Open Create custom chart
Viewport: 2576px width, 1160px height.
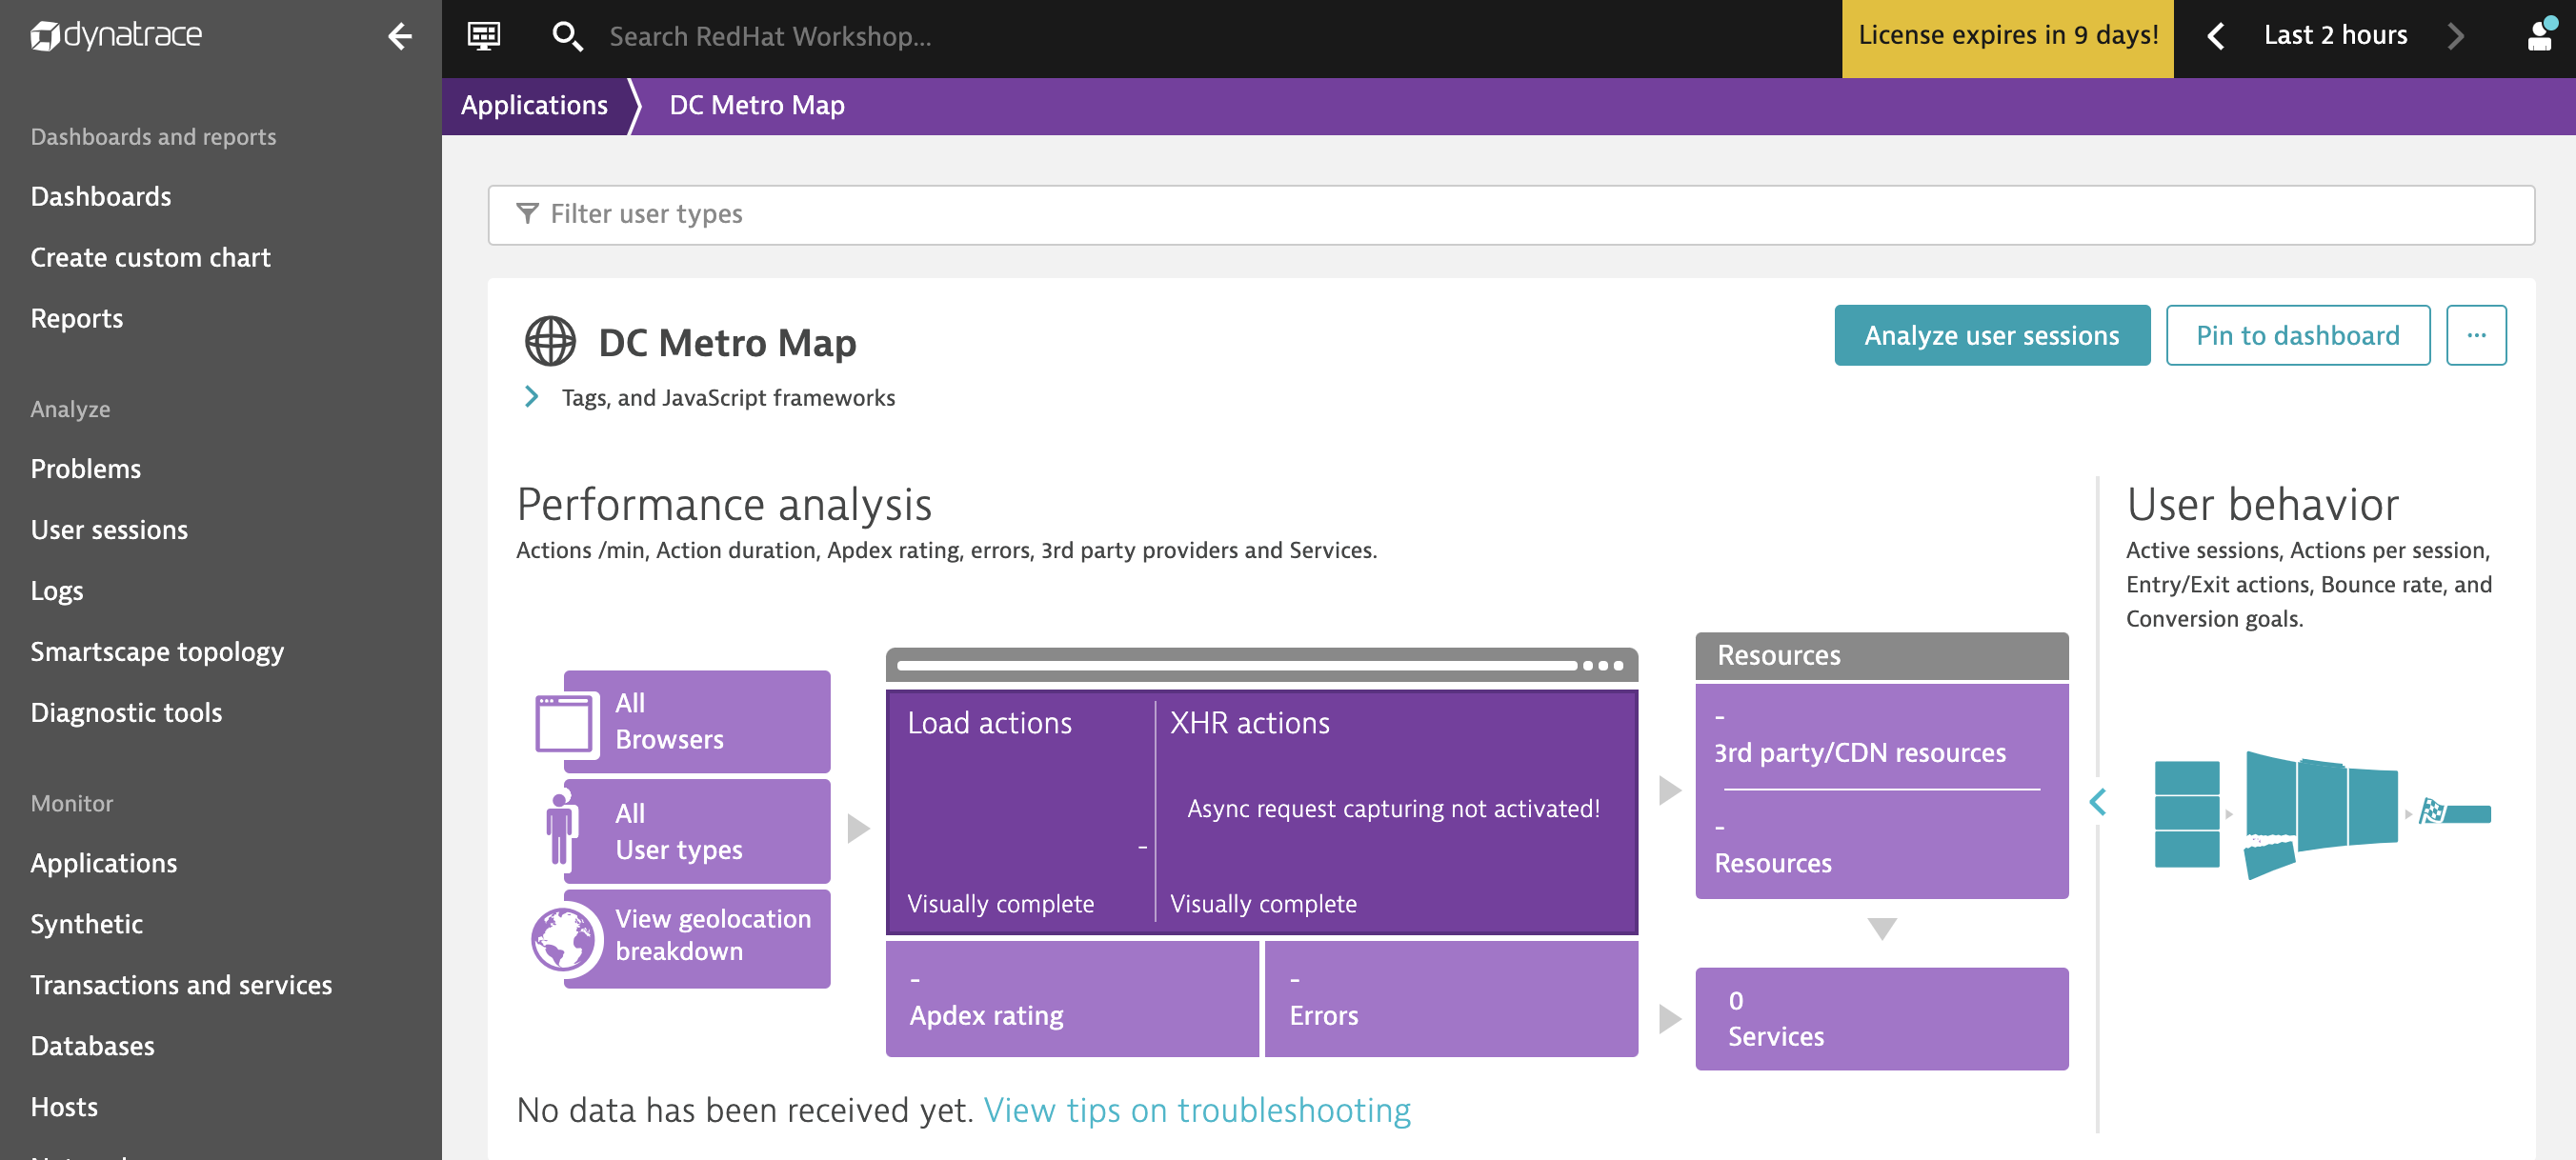[150, 257]
